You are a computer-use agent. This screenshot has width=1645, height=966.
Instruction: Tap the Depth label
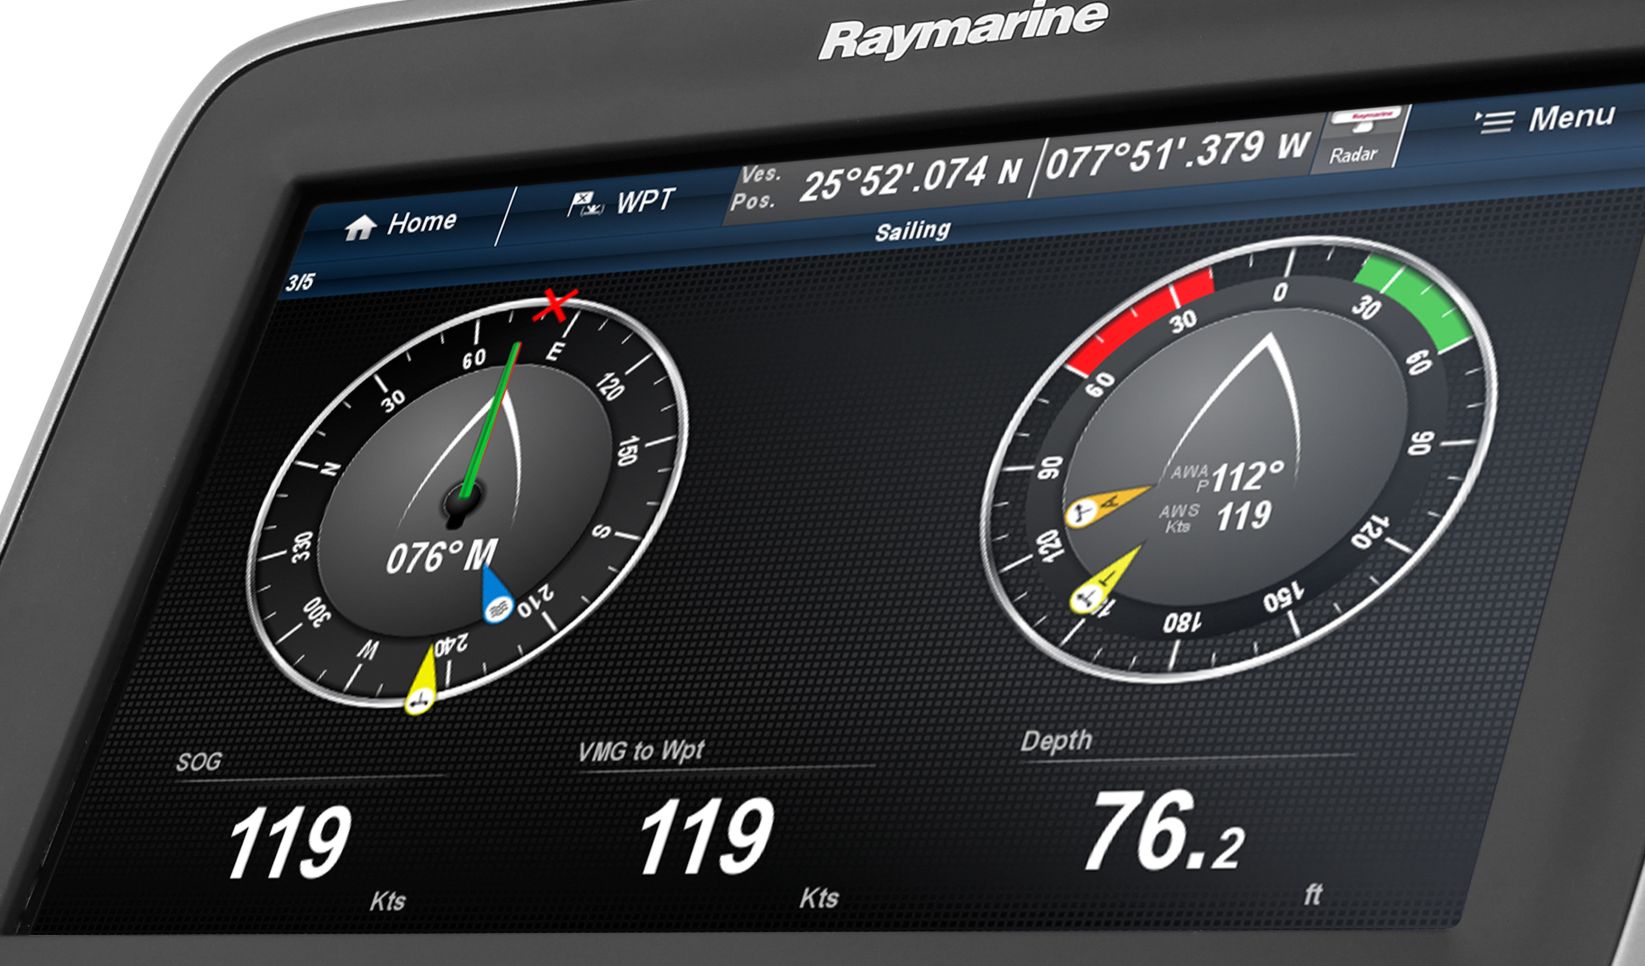coord(1056,741)
